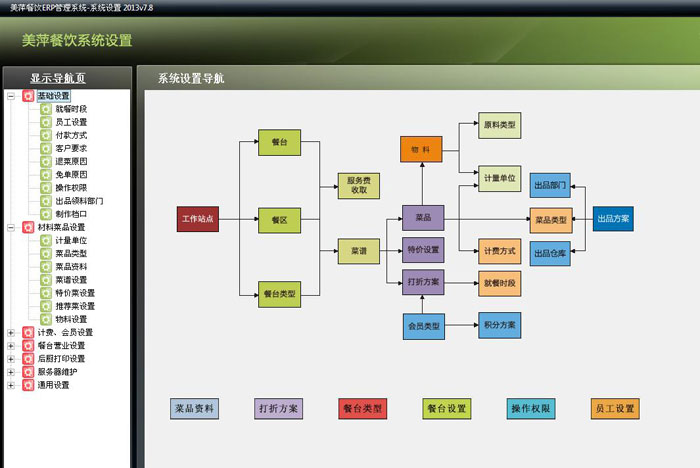The width and height of the screenshot is (700, 468).
Task: Select 推荐菜设置 in the navigation tree
Action: tap(75, 306)
